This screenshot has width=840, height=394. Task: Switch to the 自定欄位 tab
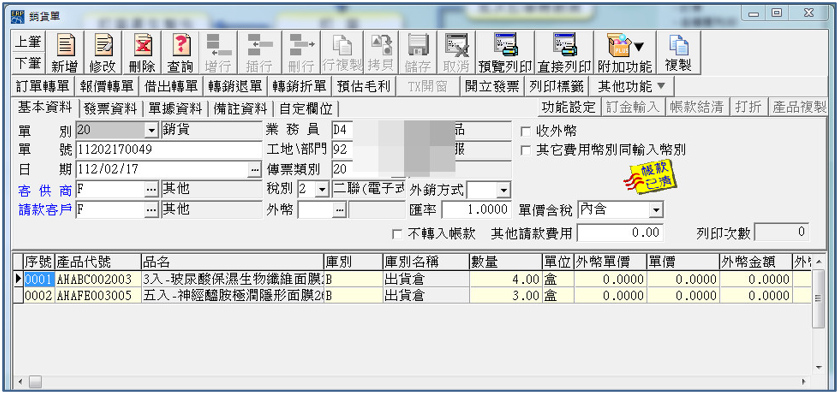coord(306,109)
